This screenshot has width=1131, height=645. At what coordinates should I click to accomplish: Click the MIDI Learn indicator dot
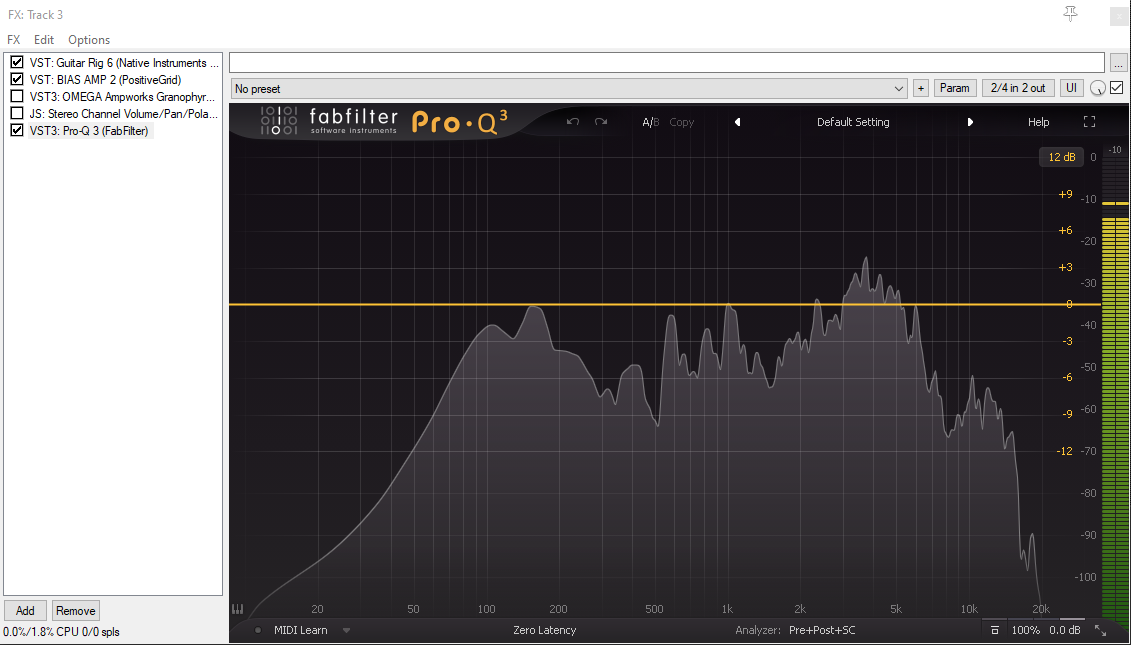(258, 631)
